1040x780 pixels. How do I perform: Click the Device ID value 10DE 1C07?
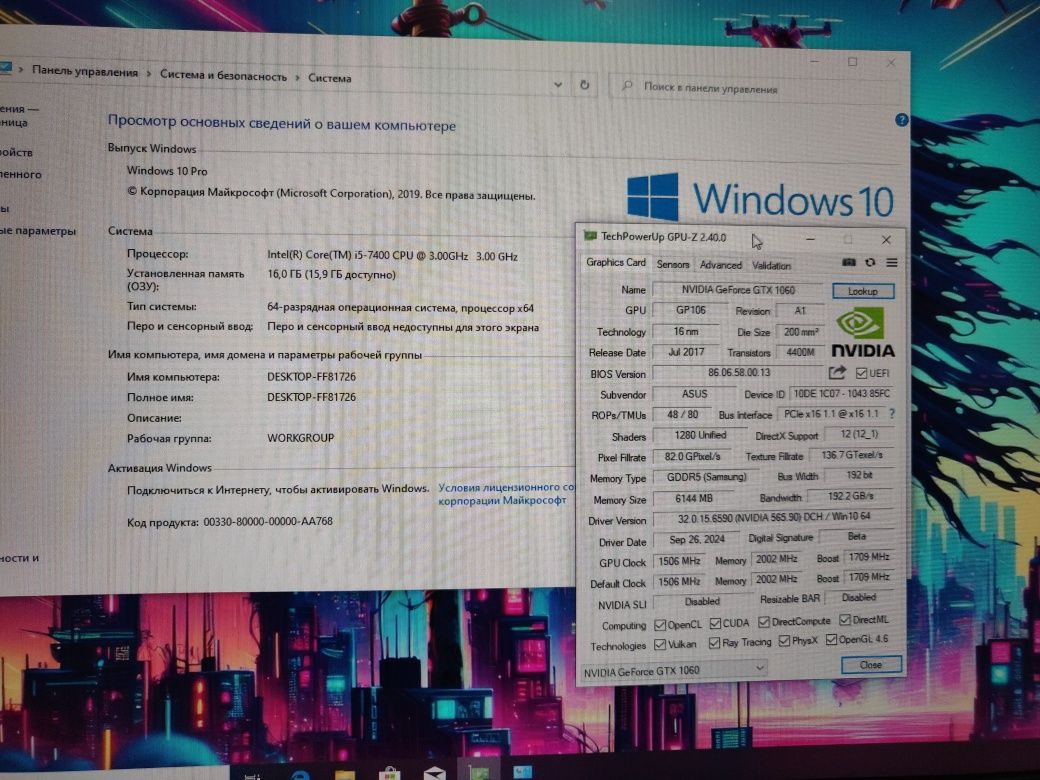pos(842,393)
